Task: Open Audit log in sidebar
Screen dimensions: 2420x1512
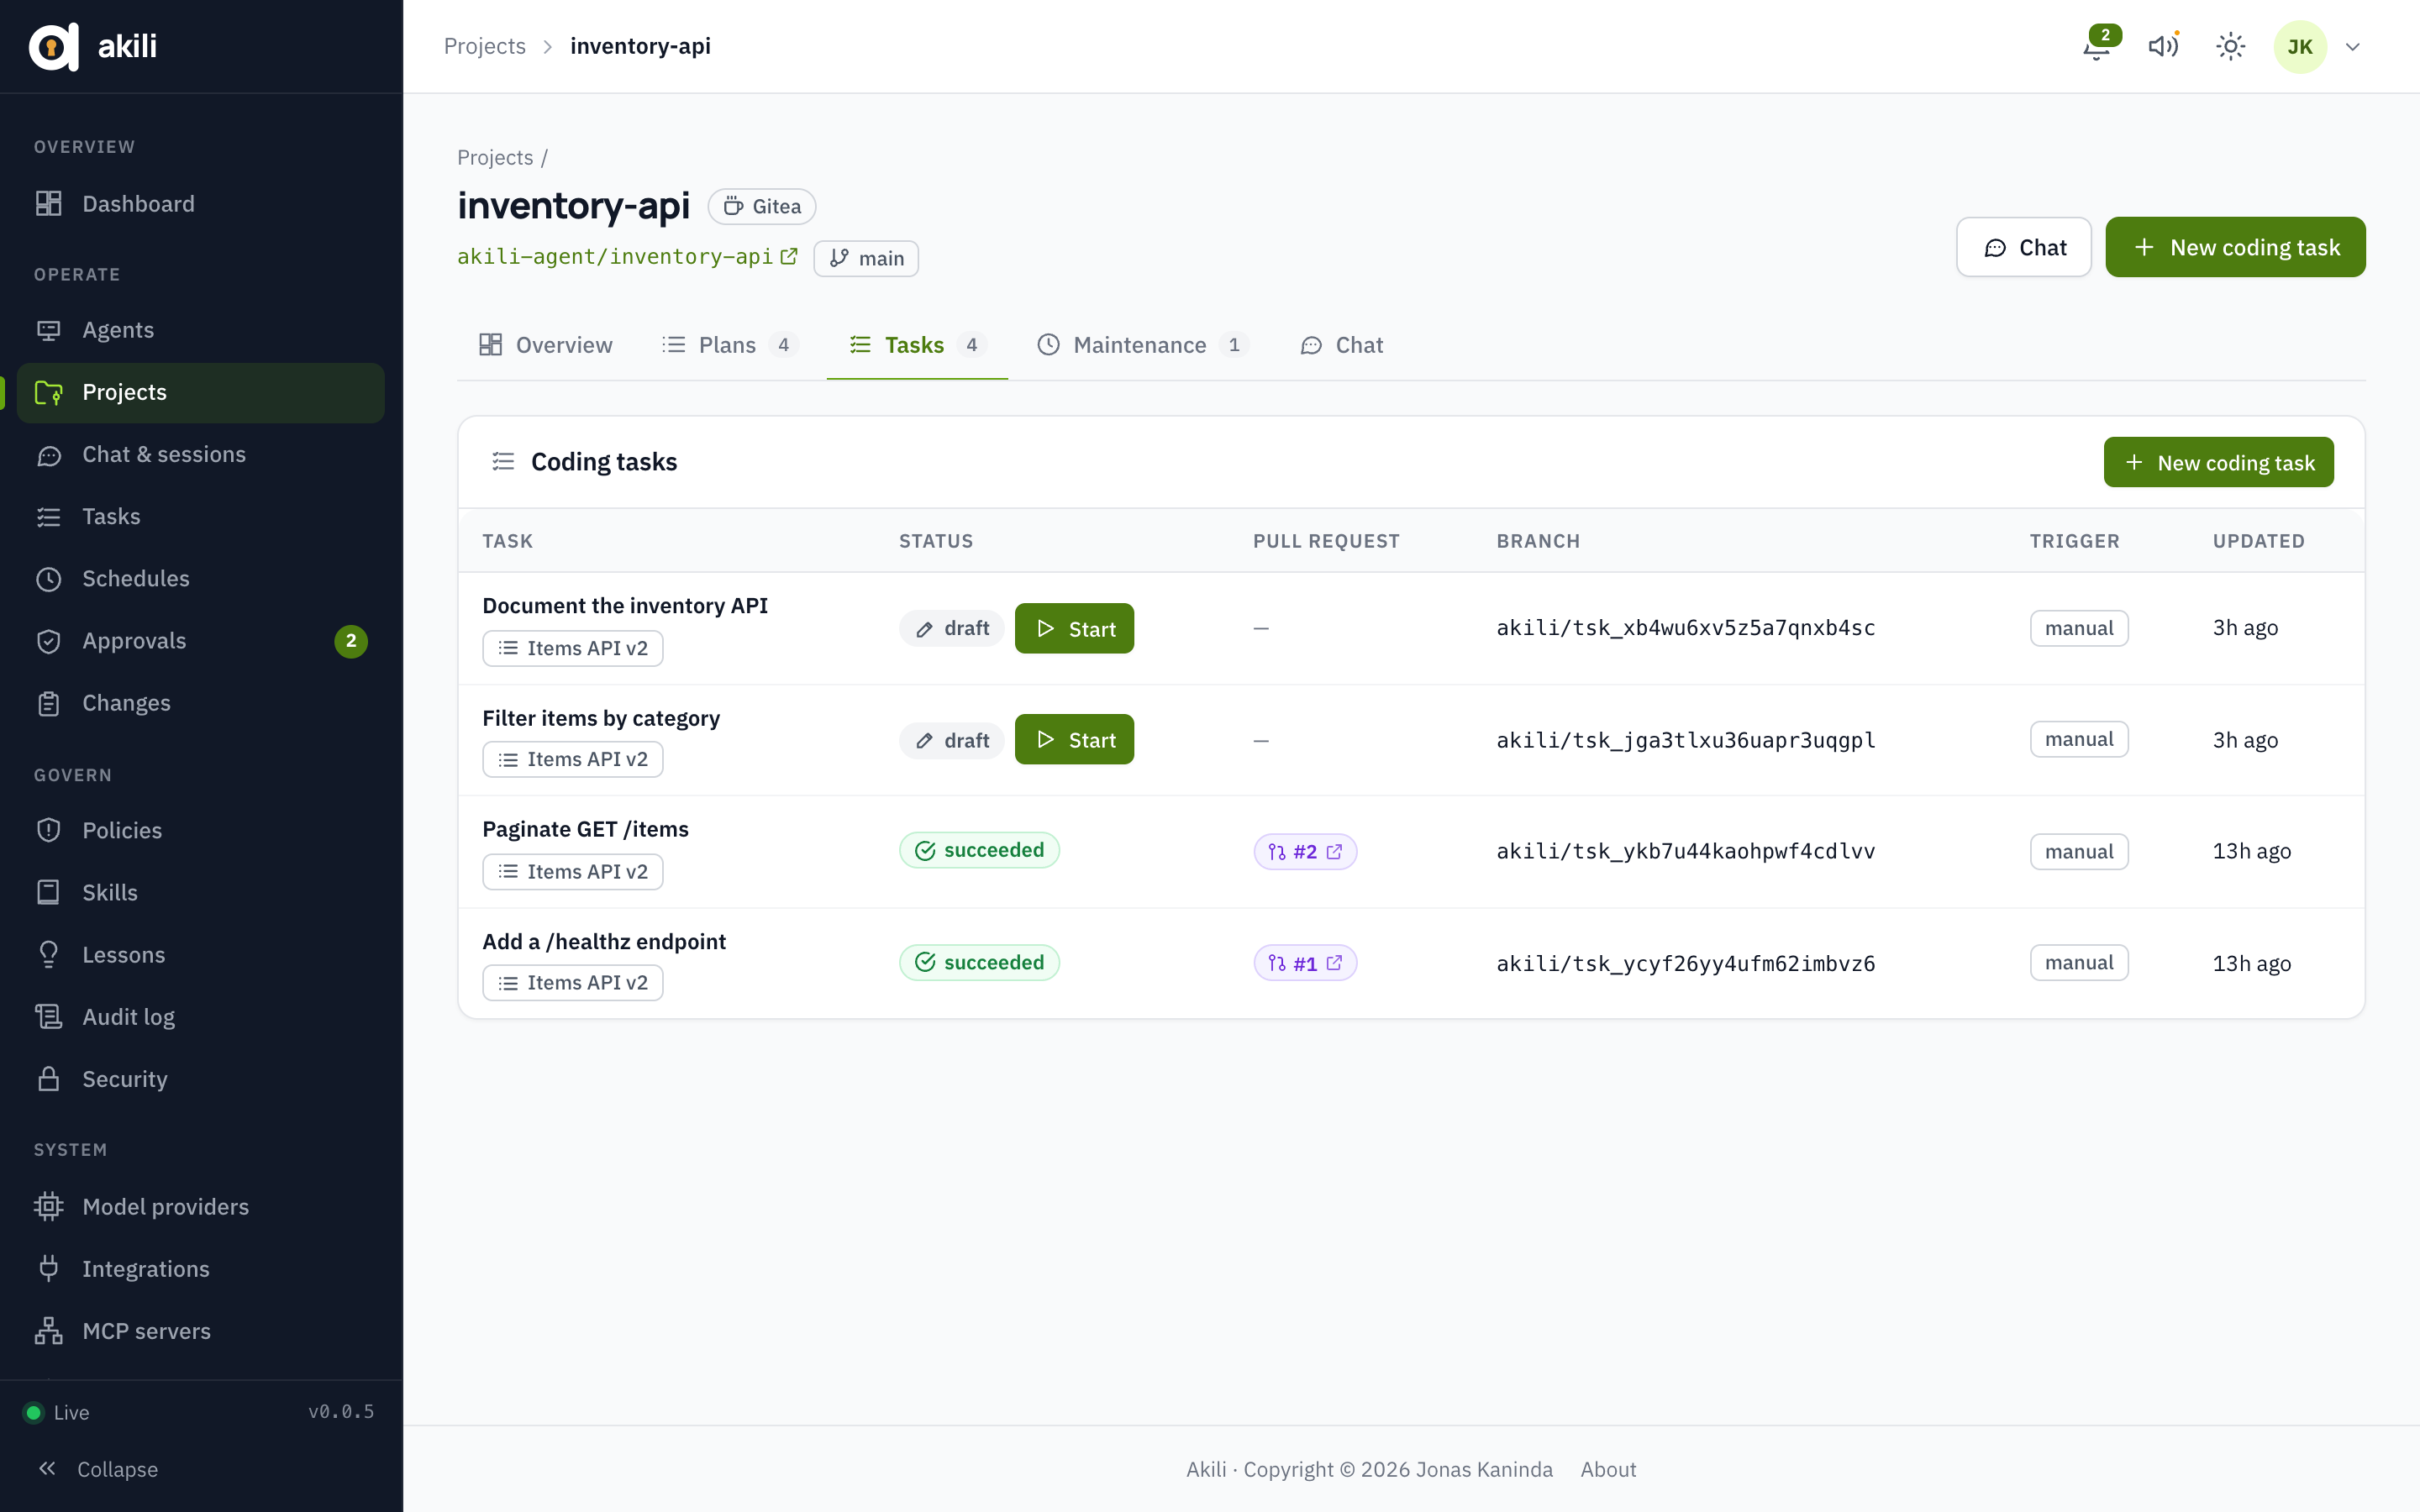Action: point(201,1017)
